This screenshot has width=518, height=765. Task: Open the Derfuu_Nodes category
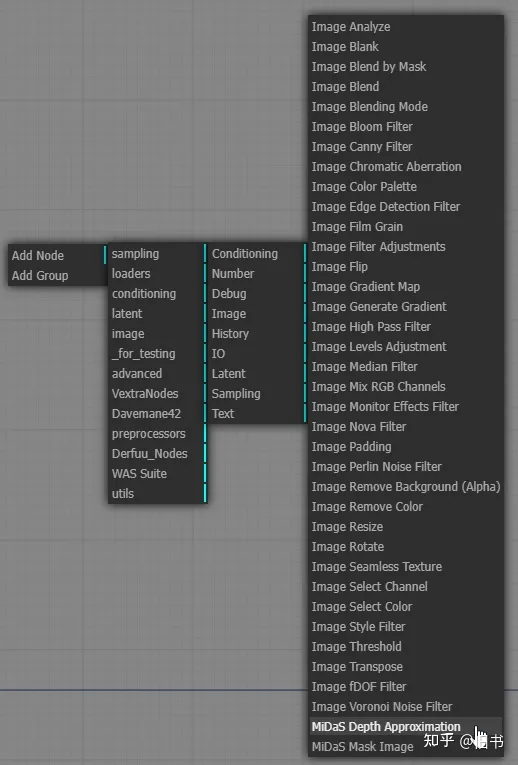(157, 454)
